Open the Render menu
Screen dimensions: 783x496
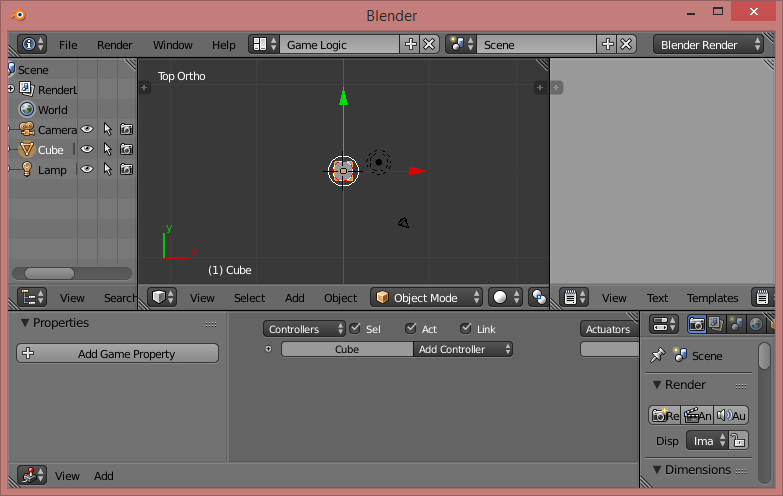(x=114, y=45)
